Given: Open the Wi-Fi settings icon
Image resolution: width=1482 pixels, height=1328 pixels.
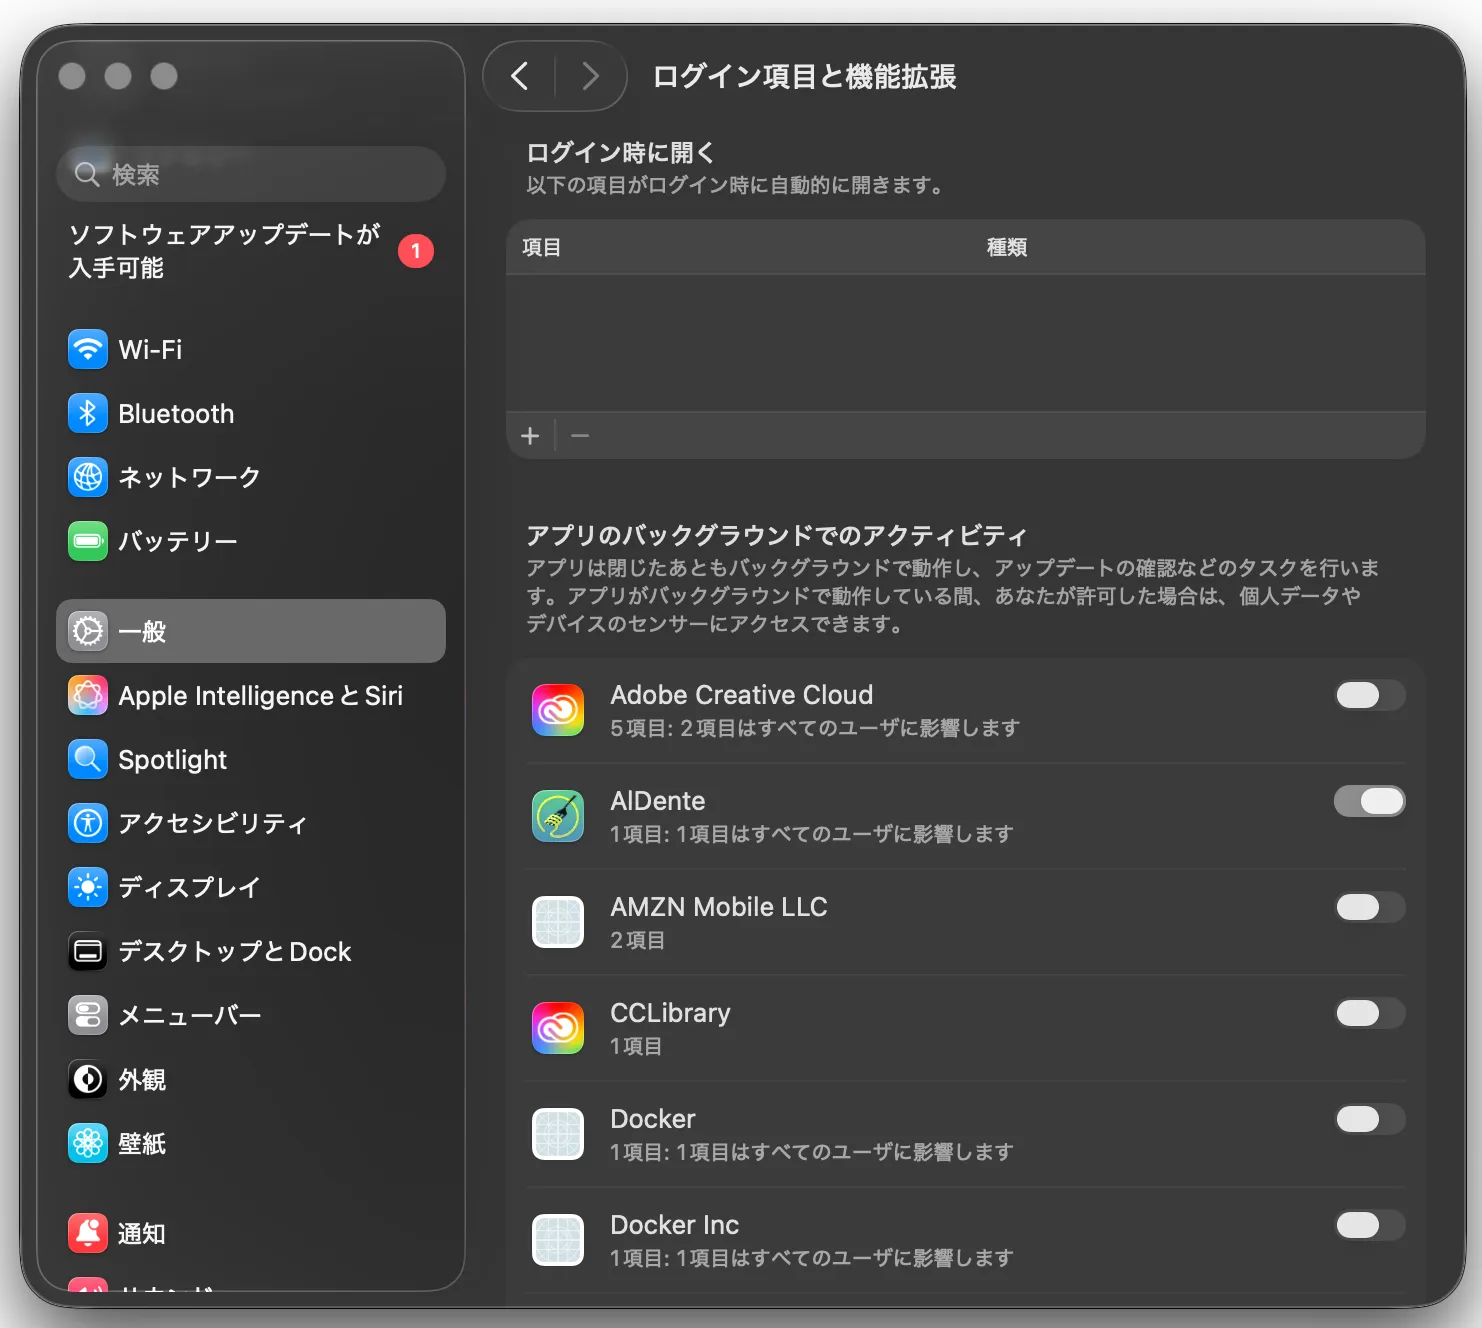Looking at the screenshot, I should [x=88, y=349].
